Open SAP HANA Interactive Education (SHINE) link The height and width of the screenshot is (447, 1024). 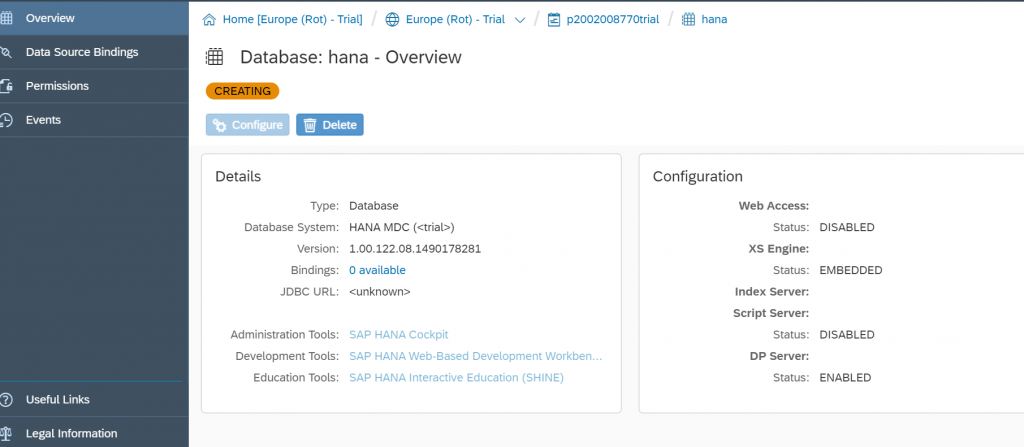click(x=456, y=378)
